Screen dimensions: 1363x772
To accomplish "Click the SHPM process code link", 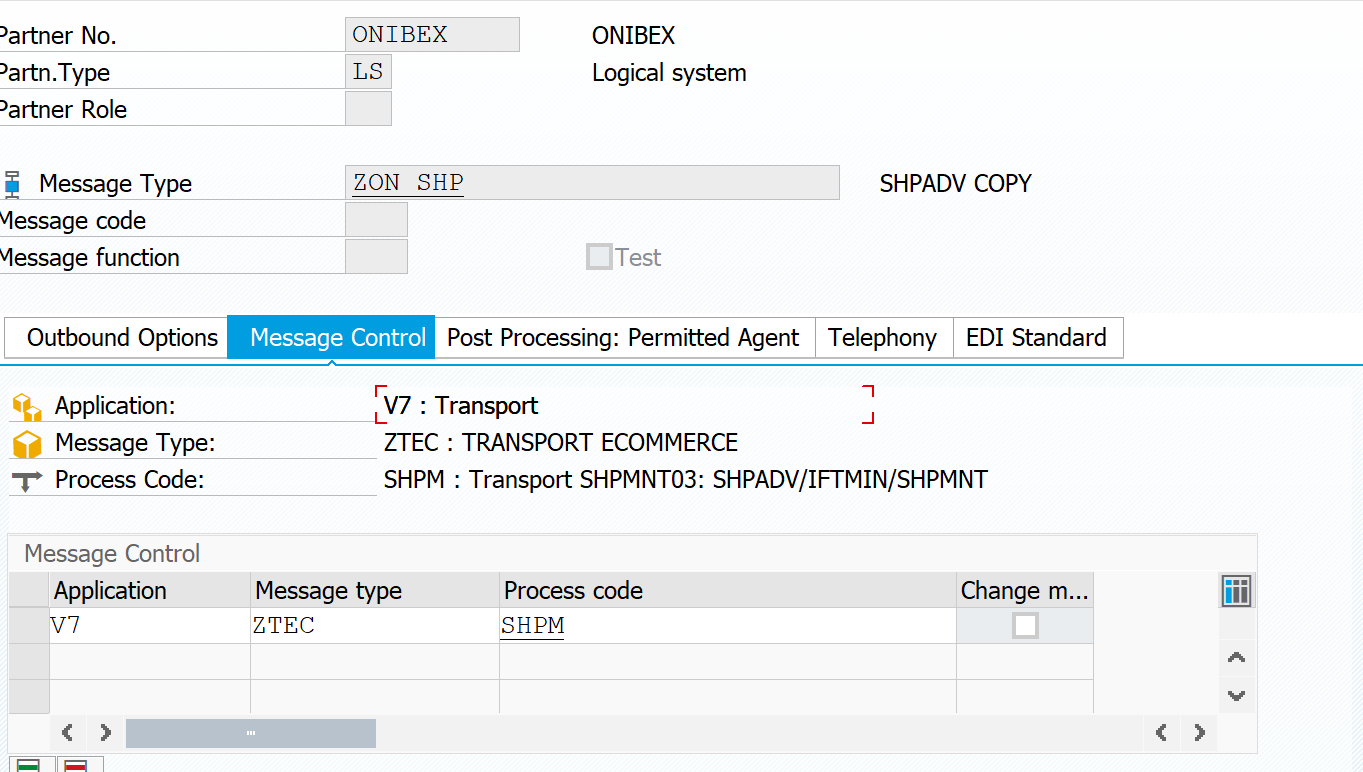I will [x=532, y=626].
